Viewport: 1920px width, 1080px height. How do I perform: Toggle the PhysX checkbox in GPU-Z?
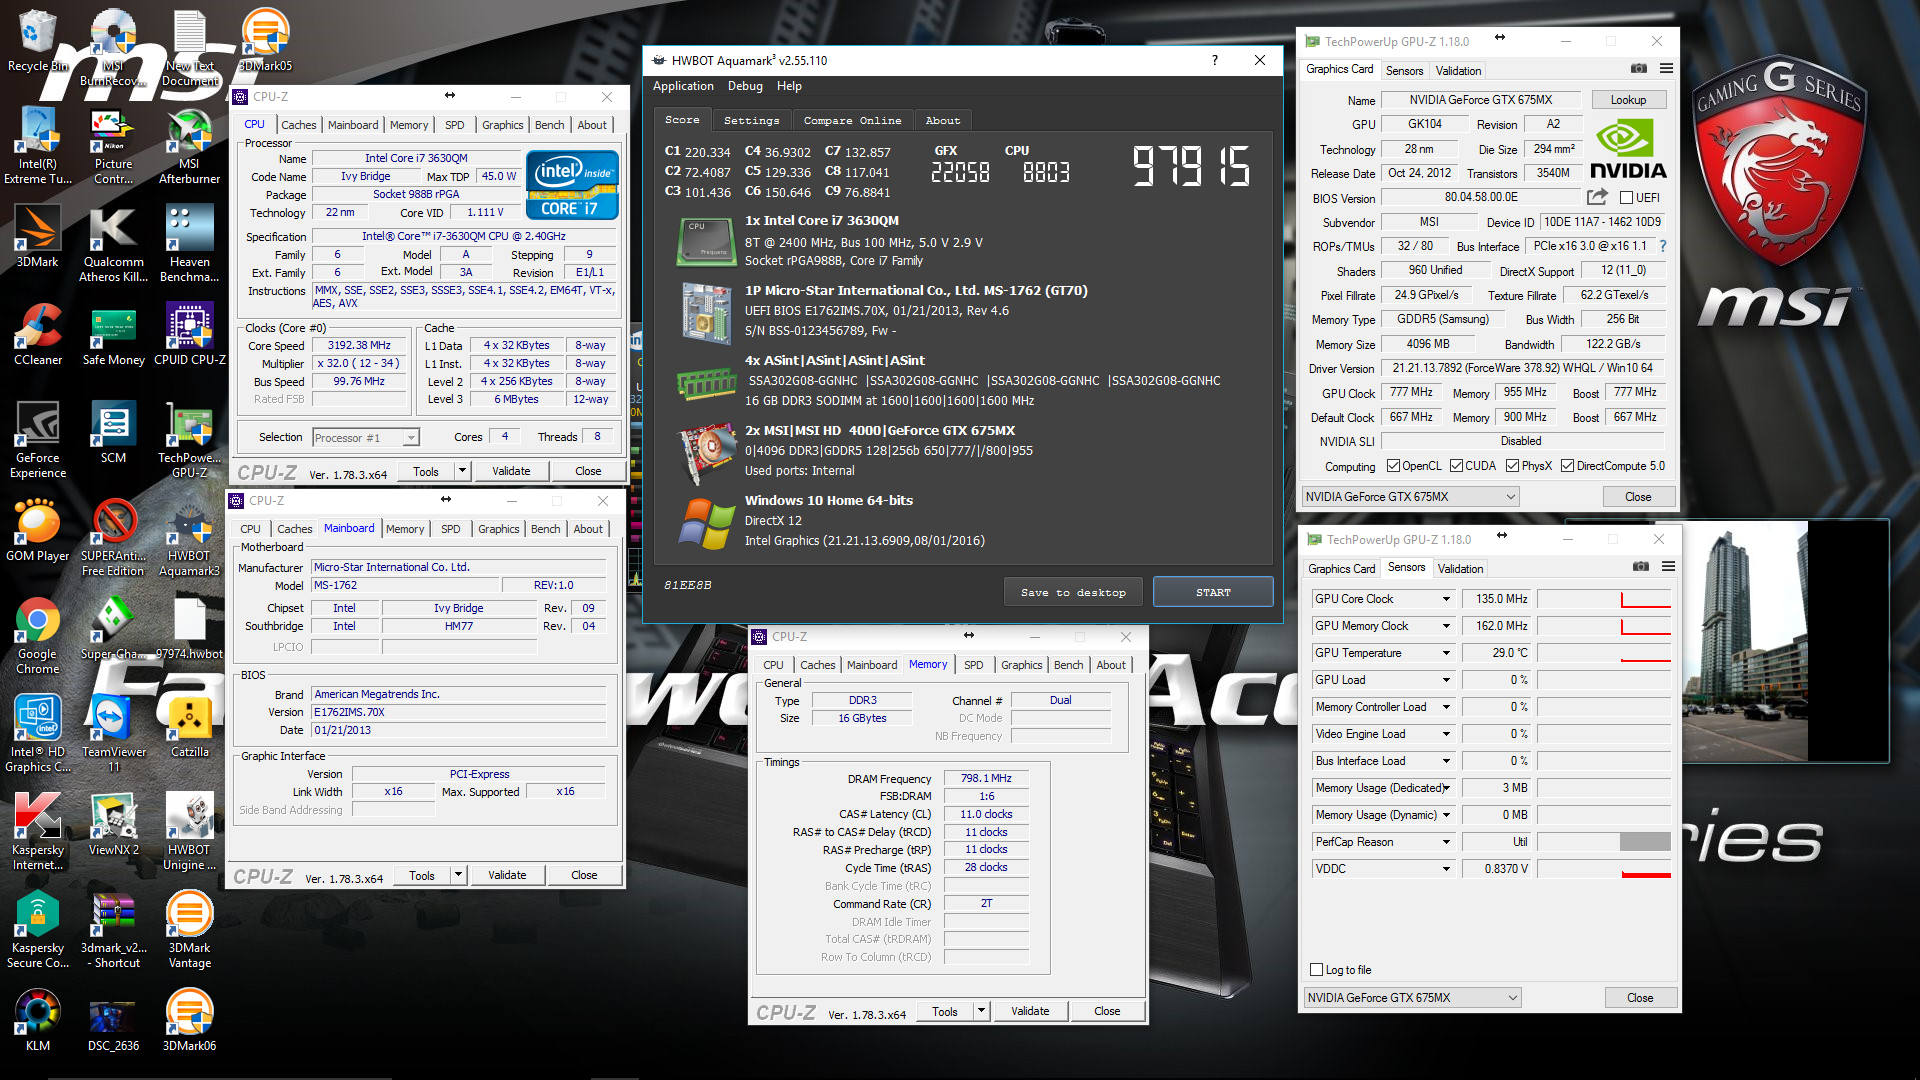click(1512, 466)
